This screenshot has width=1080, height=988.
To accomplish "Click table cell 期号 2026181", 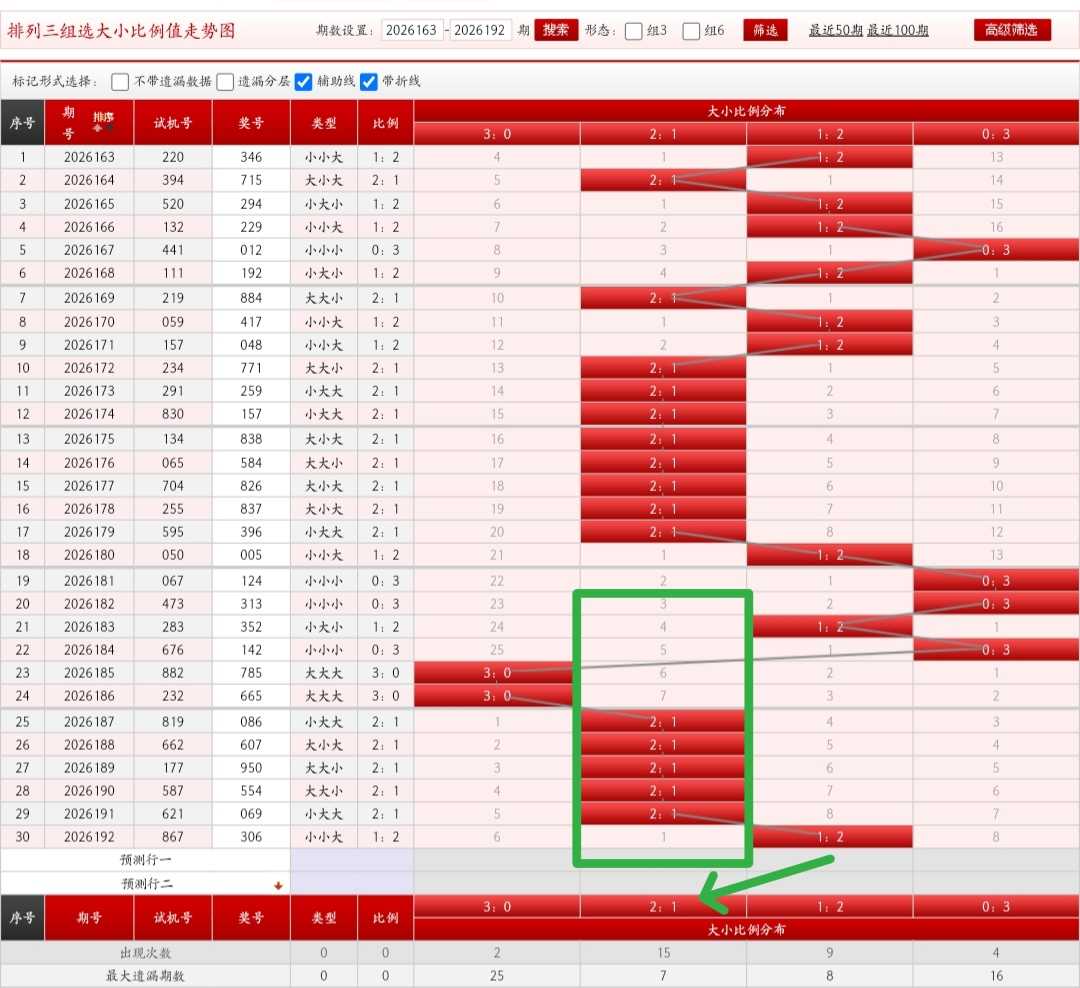I will 90,581.
